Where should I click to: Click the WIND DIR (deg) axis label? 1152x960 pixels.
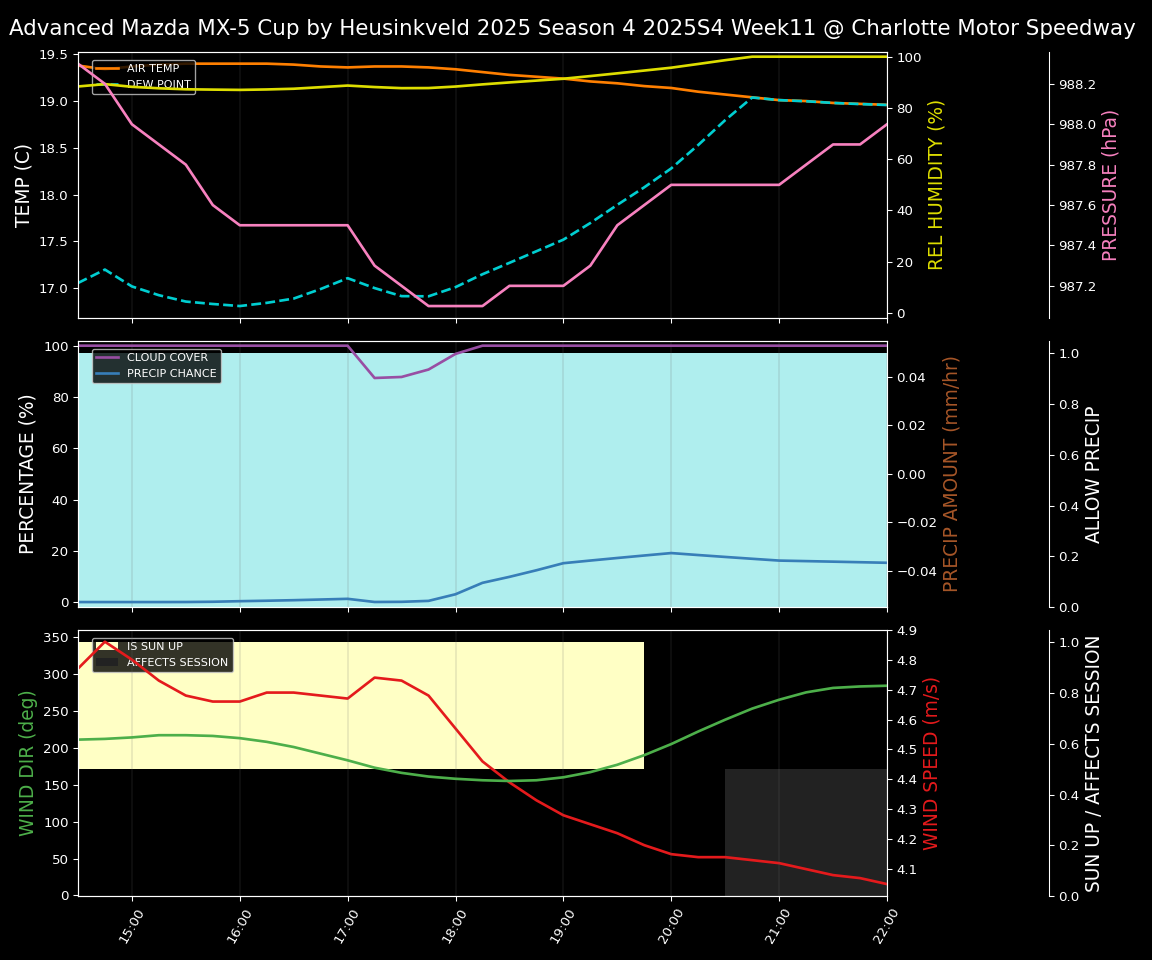28,763
